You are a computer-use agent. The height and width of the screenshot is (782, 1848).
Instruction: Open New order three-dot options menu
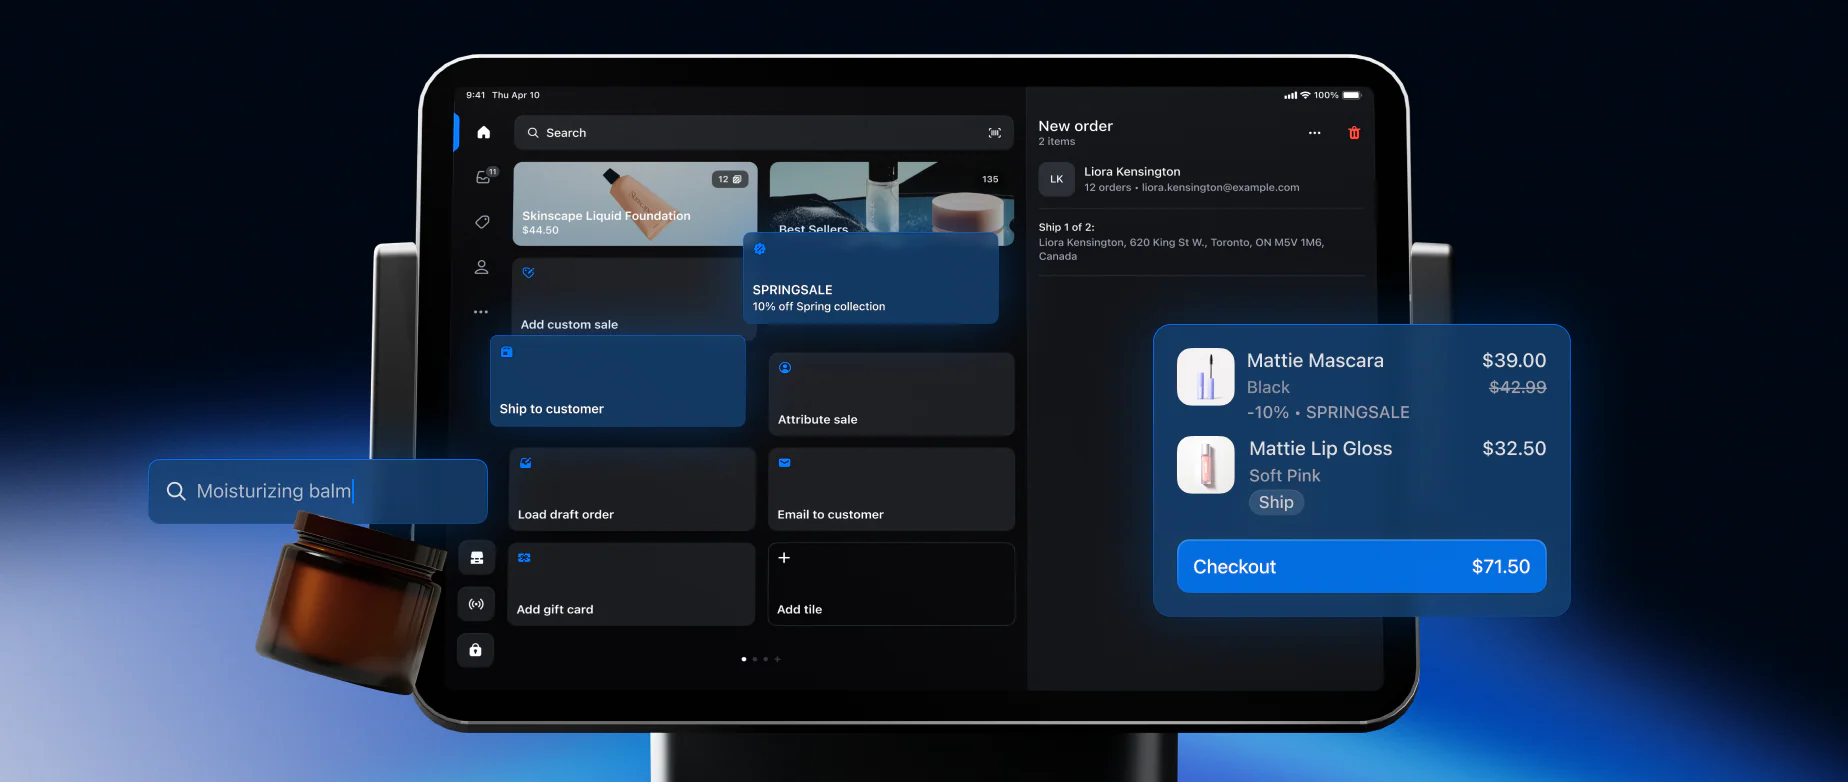tap(1314, 133)
